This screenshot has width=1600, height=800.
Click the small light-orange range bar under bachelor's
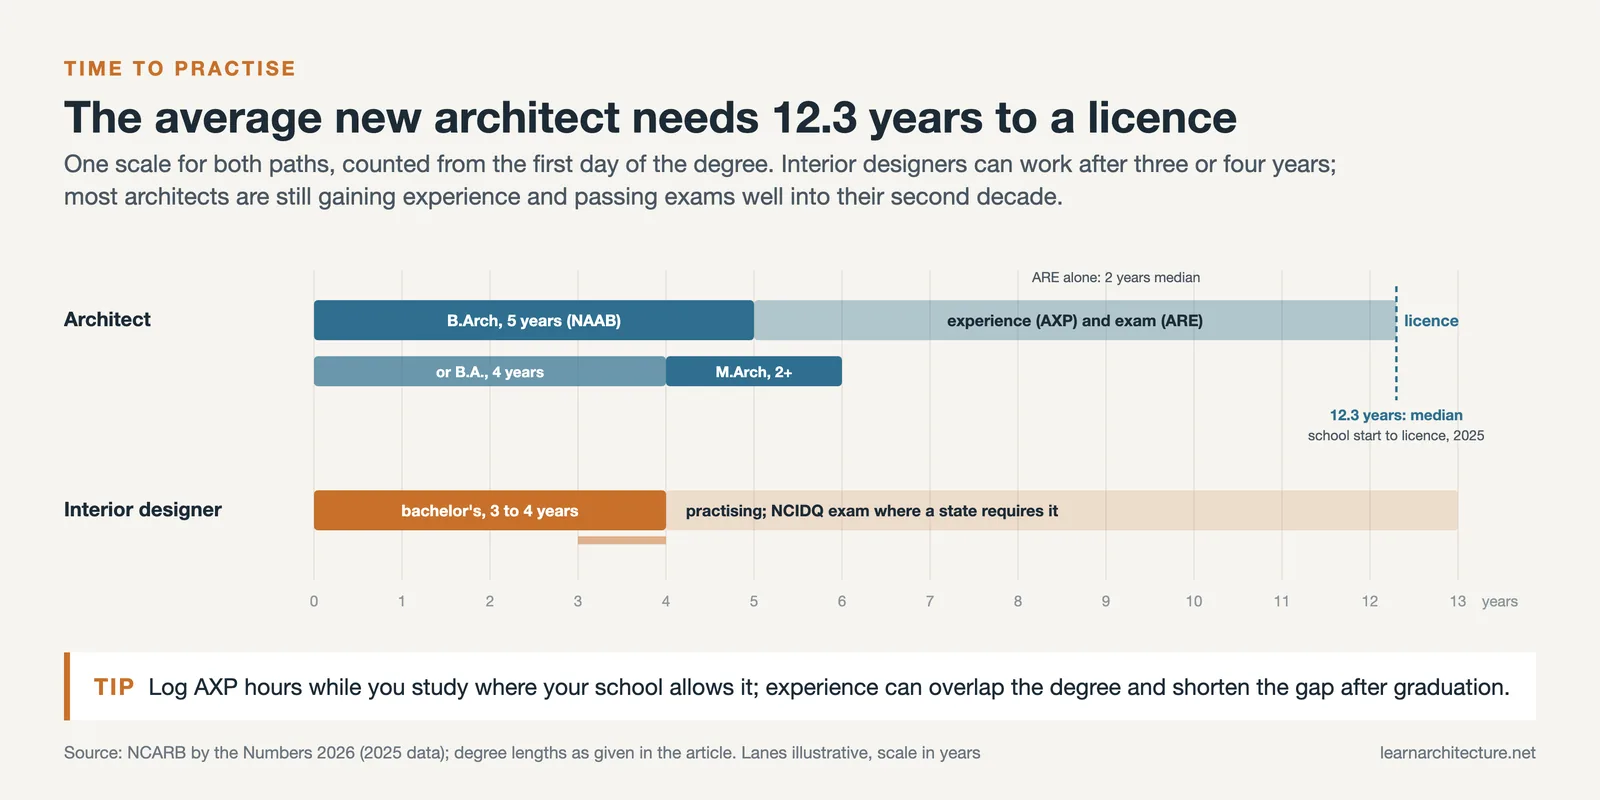622,540
